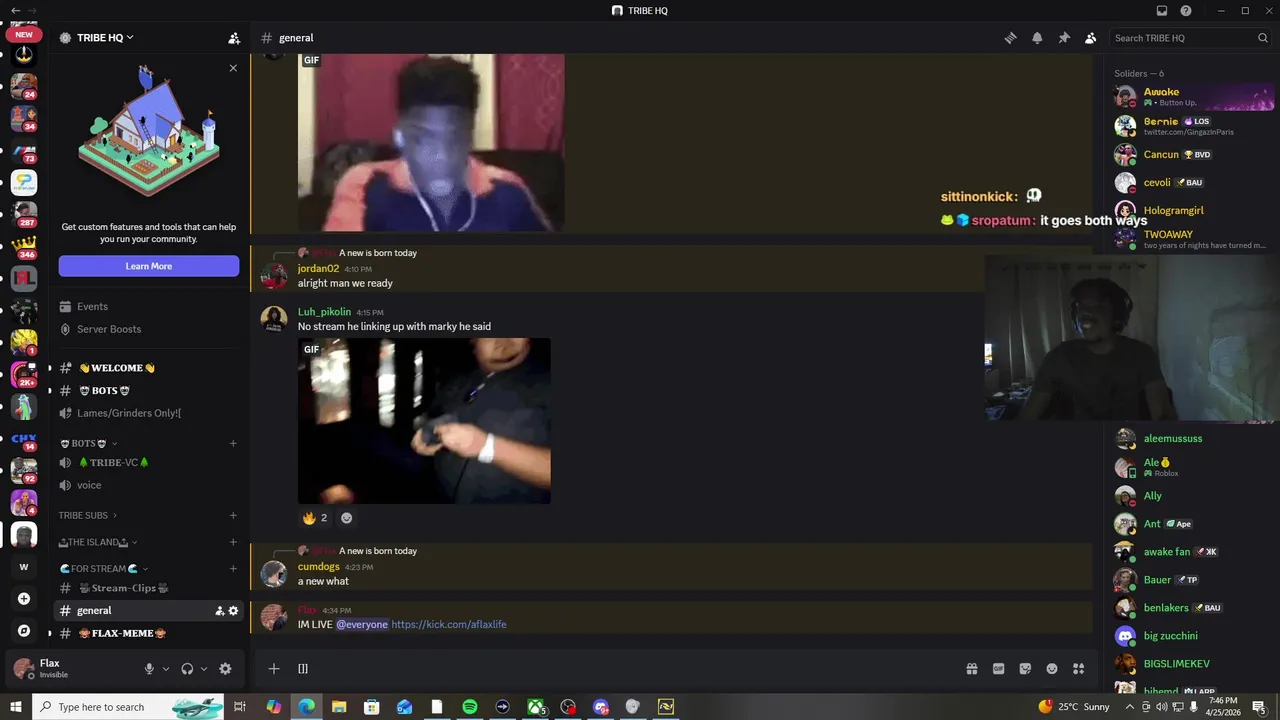Screen dimensions: 1280x720
Task: Open headphone output options arrow
Action: pos(204,669)
